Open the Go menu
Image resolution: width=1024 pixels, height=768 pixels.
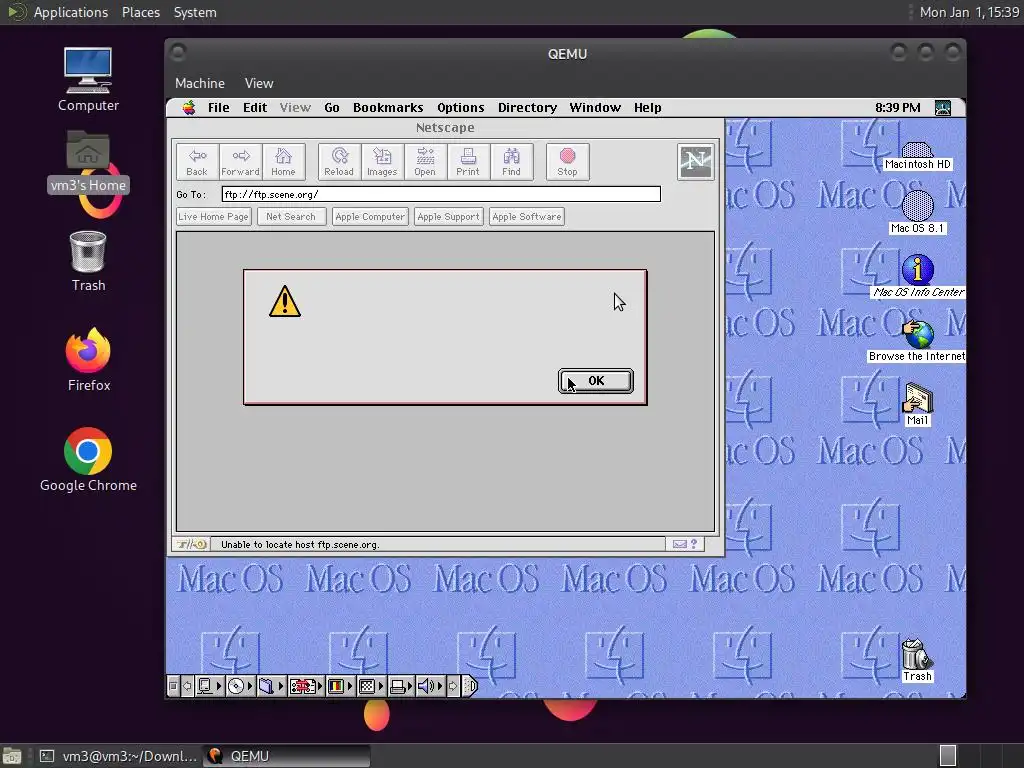(x=332, y=108)
